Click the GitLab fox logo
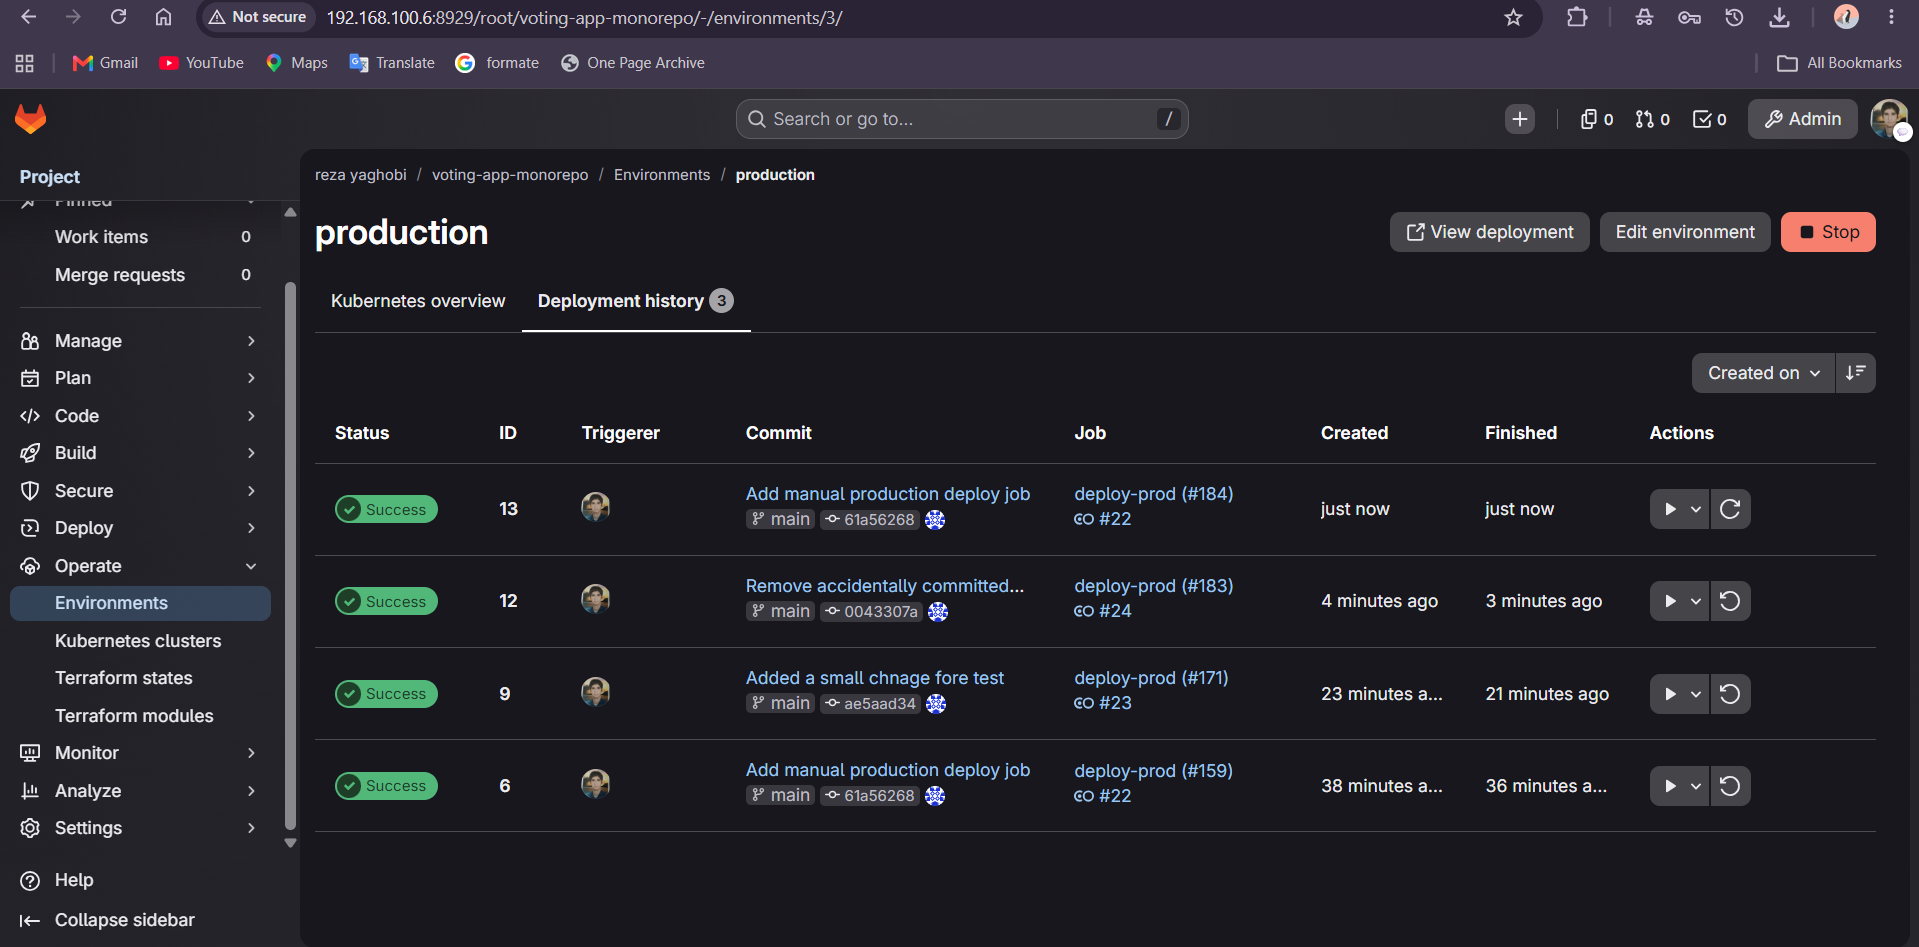 pos(31,119)
